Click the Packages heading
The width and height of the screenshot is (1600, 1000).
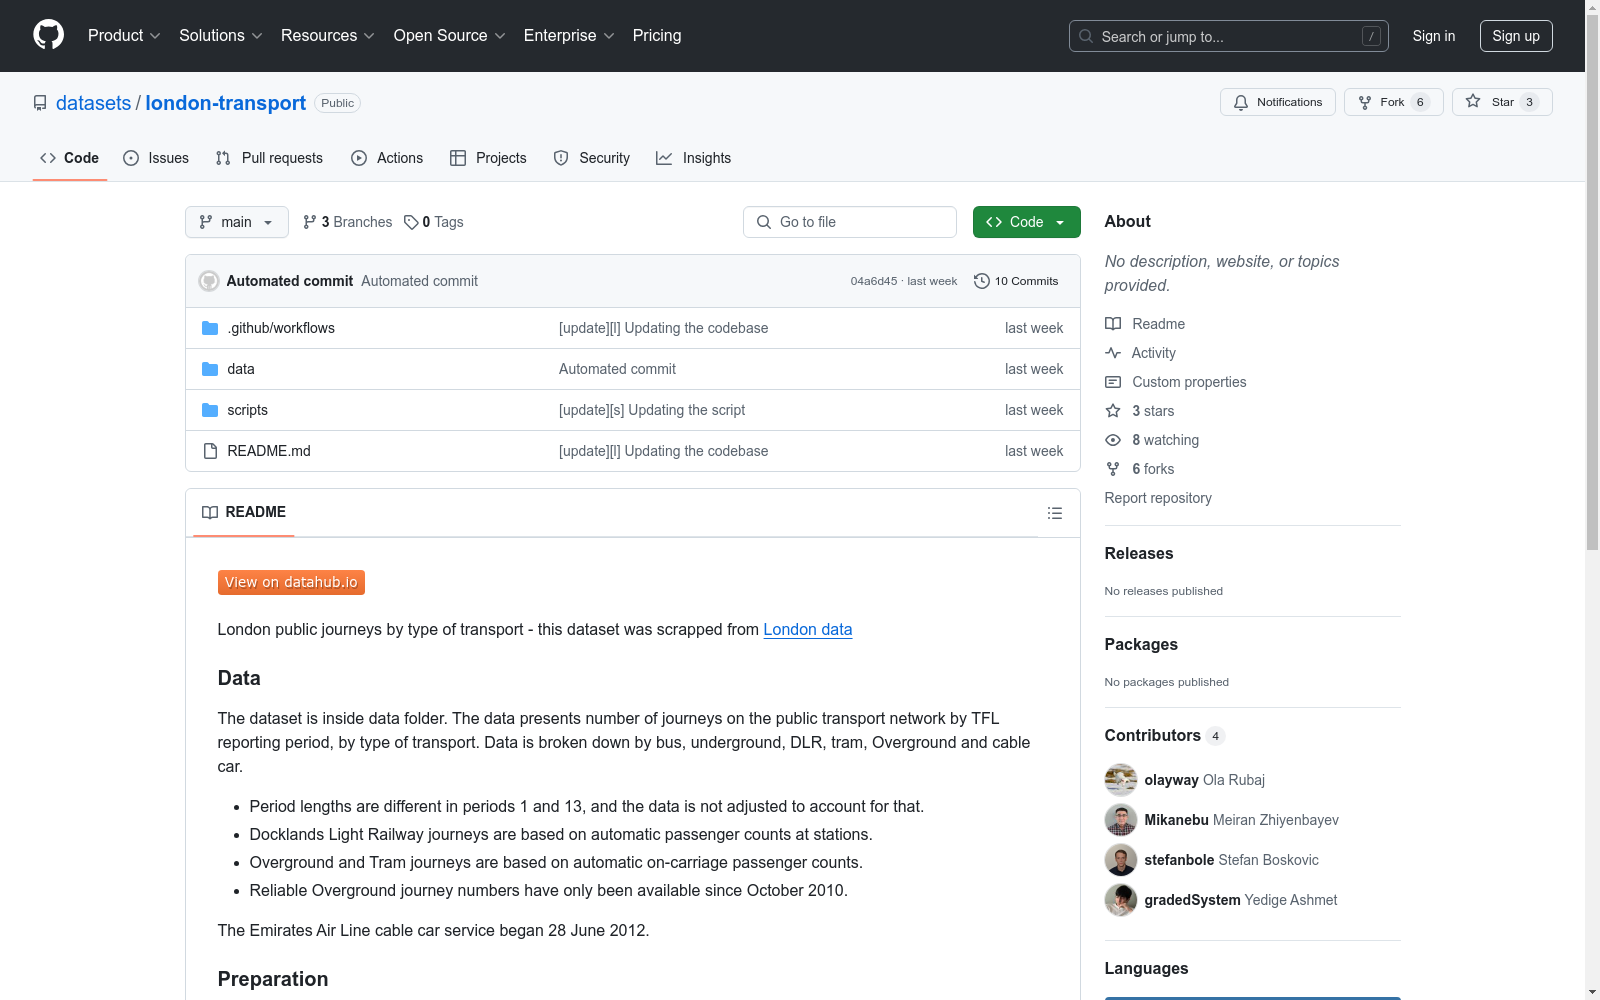point(1141,644)
